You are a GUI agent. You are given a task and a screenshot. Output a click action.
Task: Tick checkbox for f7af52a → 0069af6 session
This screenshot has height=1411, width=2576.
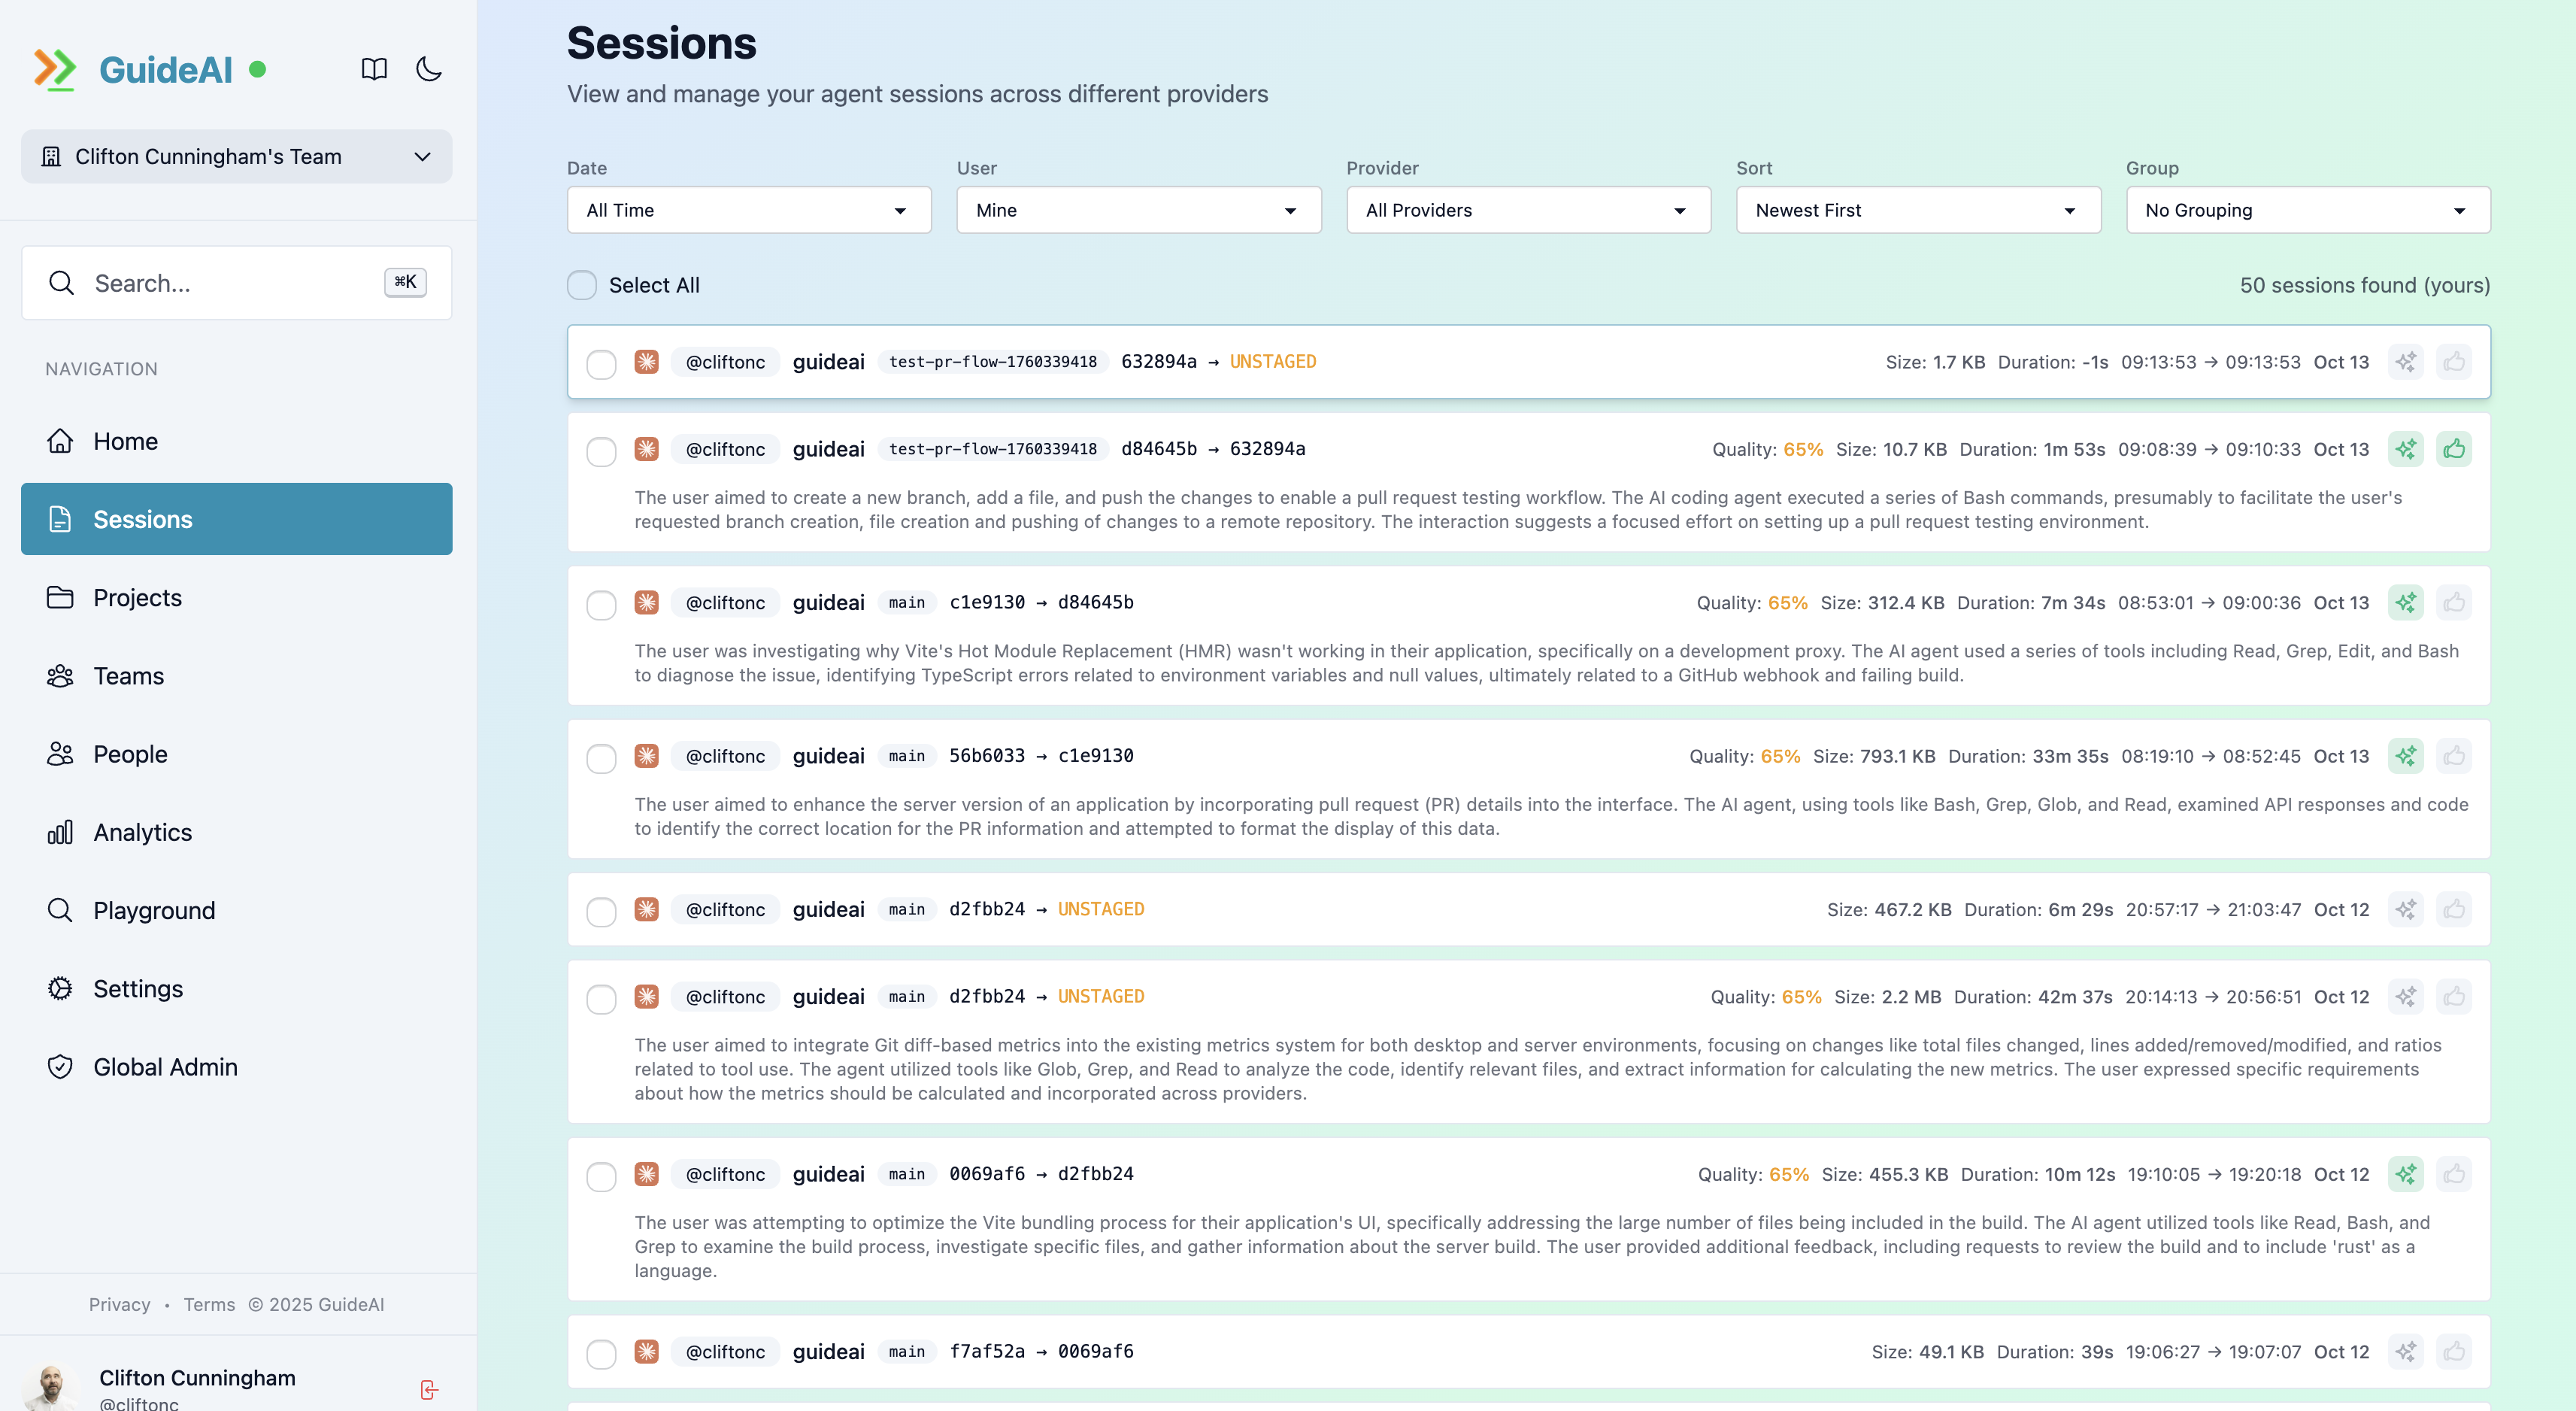point(601,1354)
